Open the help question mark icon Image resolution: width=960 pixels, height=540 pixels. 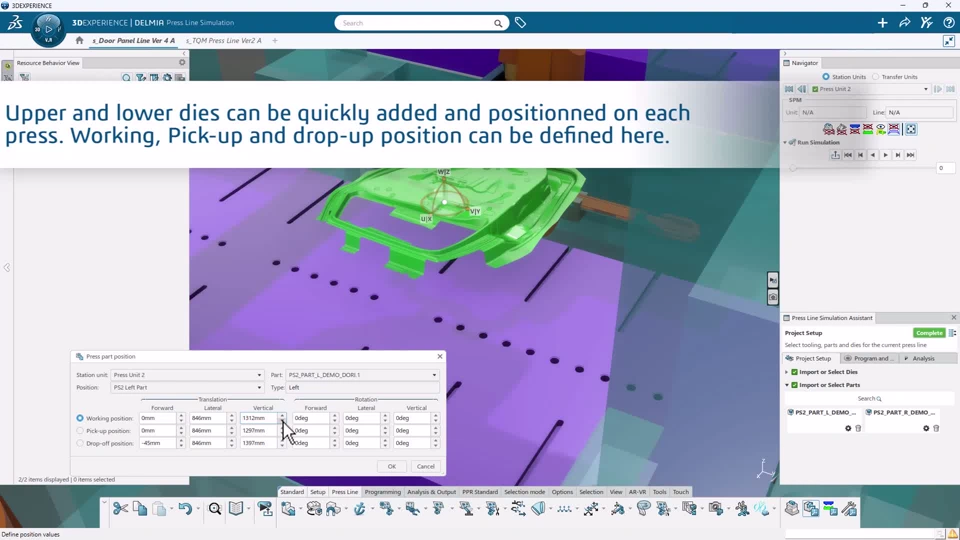[x=948, y=23]
